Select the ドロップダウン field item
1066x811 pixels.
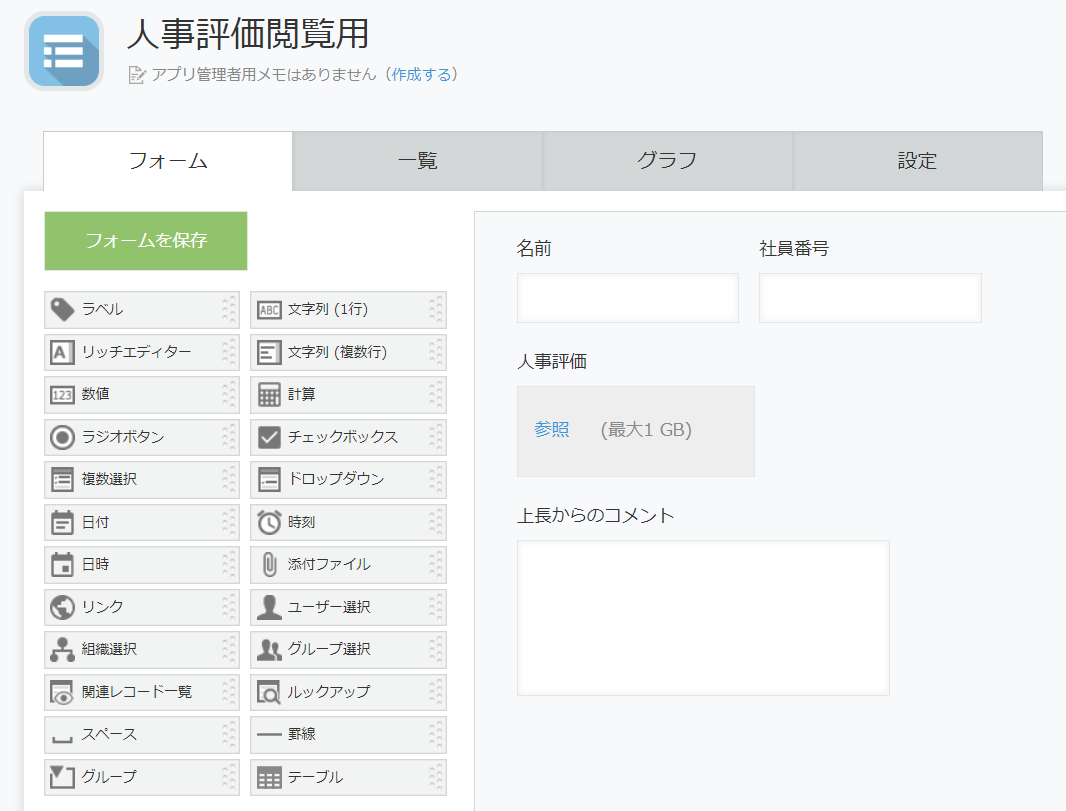[x=349, y=479]
